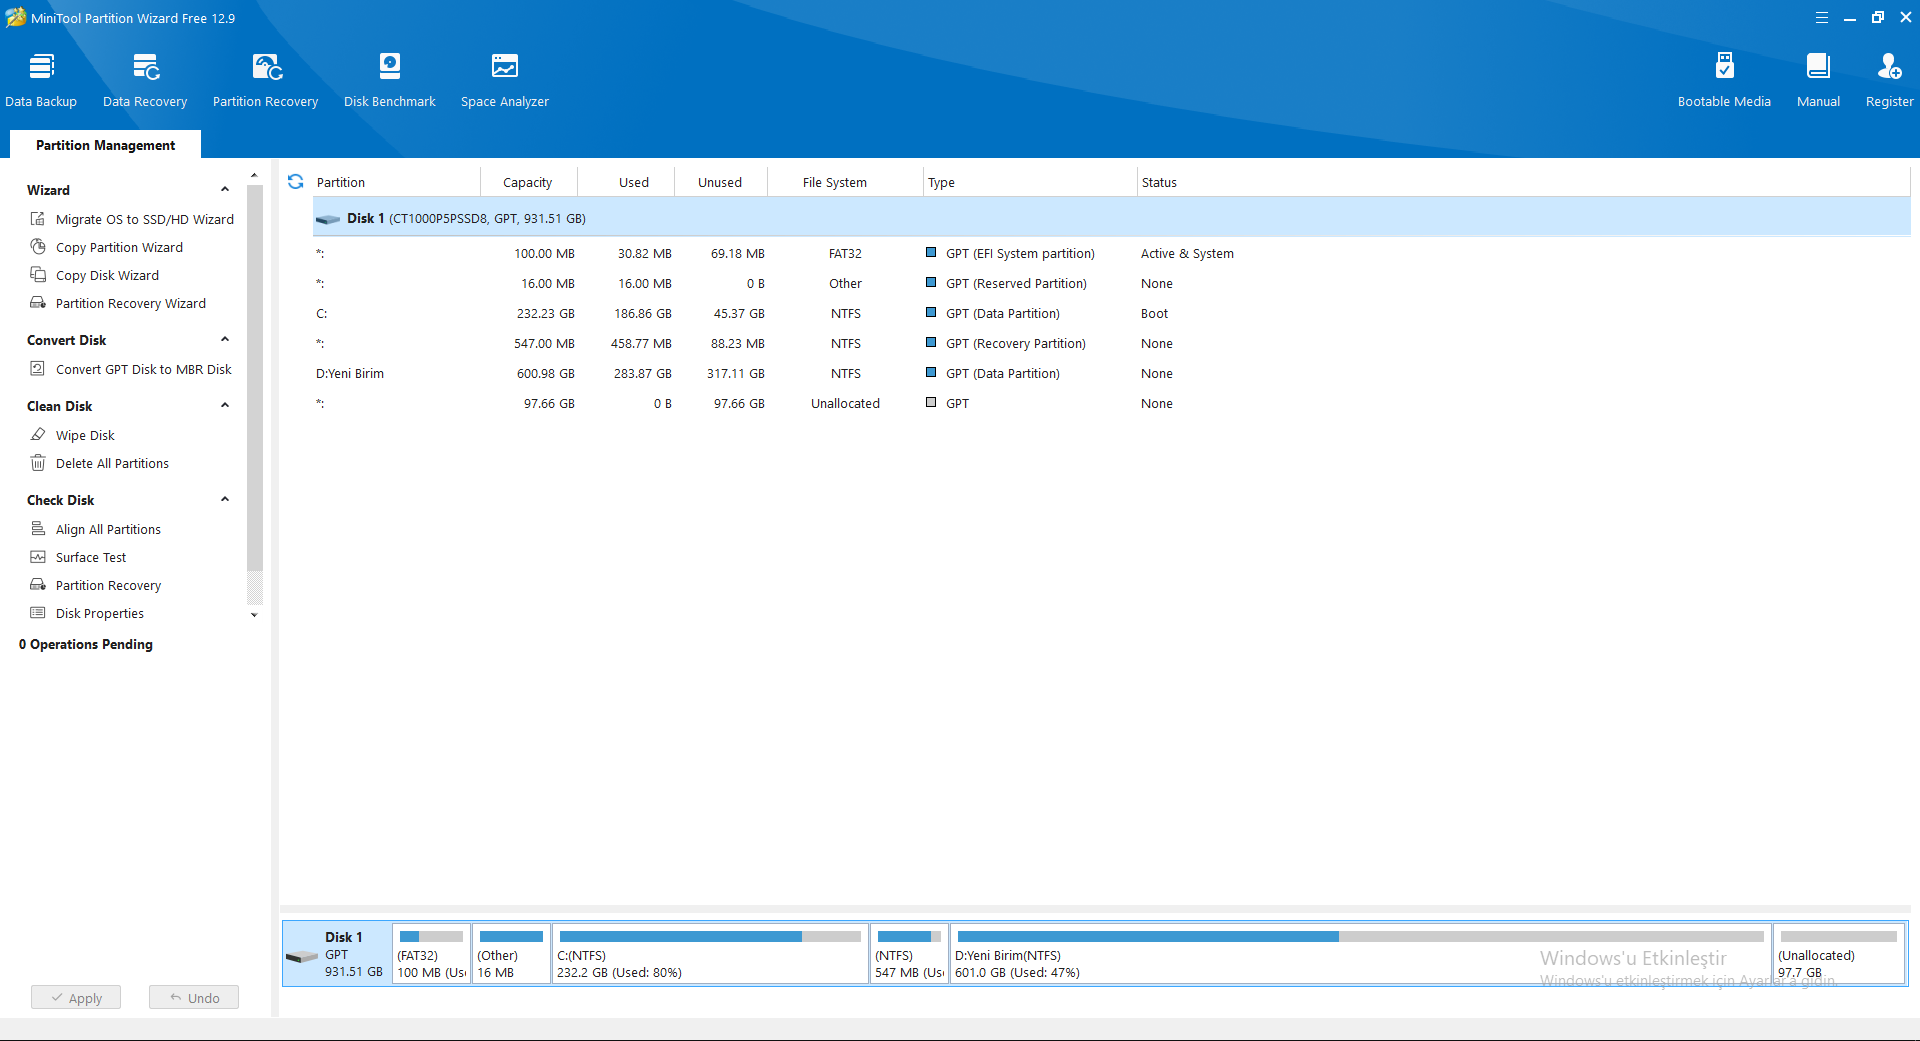Click the C:(NTFS) block in disk map

coord(710,954)
